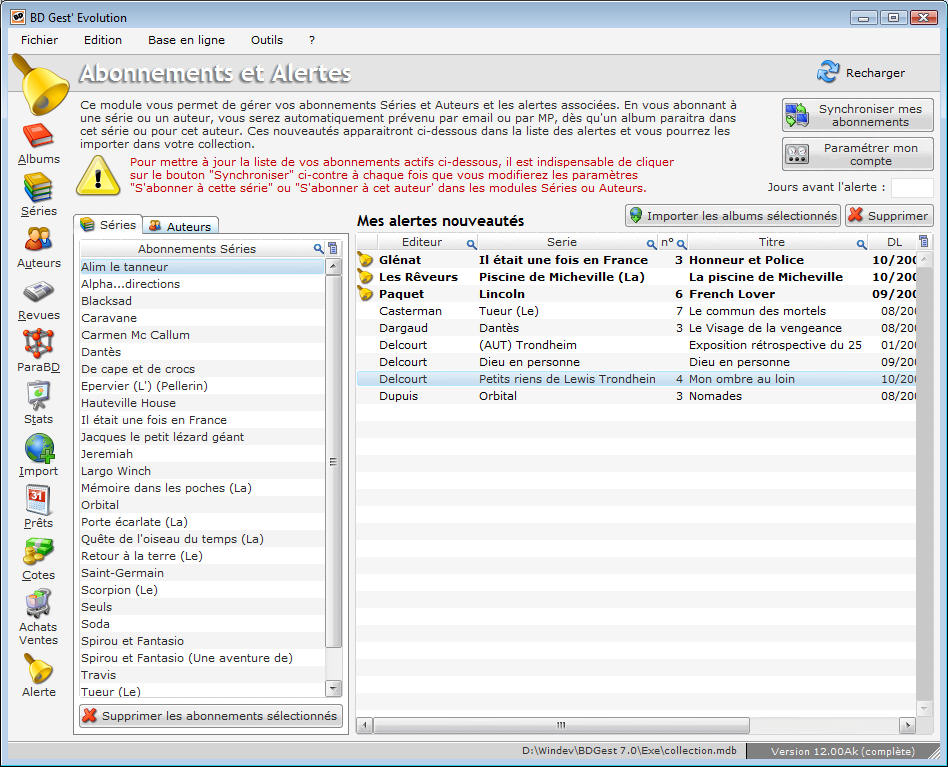
Task: Select Largo Winch in subscriptions list
Action: (x=116, y=471)
